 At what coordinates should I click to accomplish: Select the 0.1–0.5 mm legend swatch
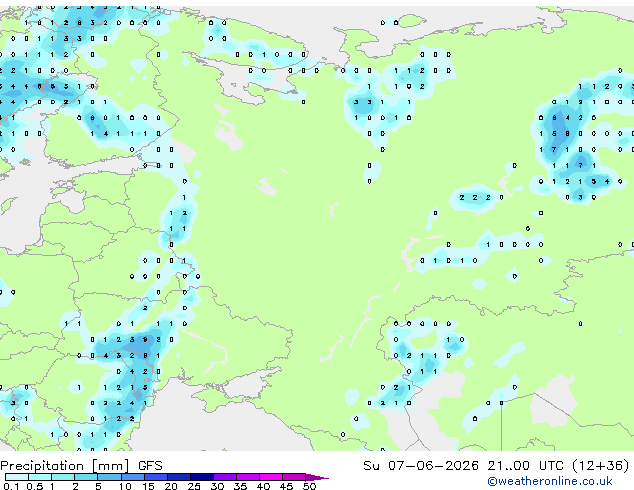coord(17,477)
